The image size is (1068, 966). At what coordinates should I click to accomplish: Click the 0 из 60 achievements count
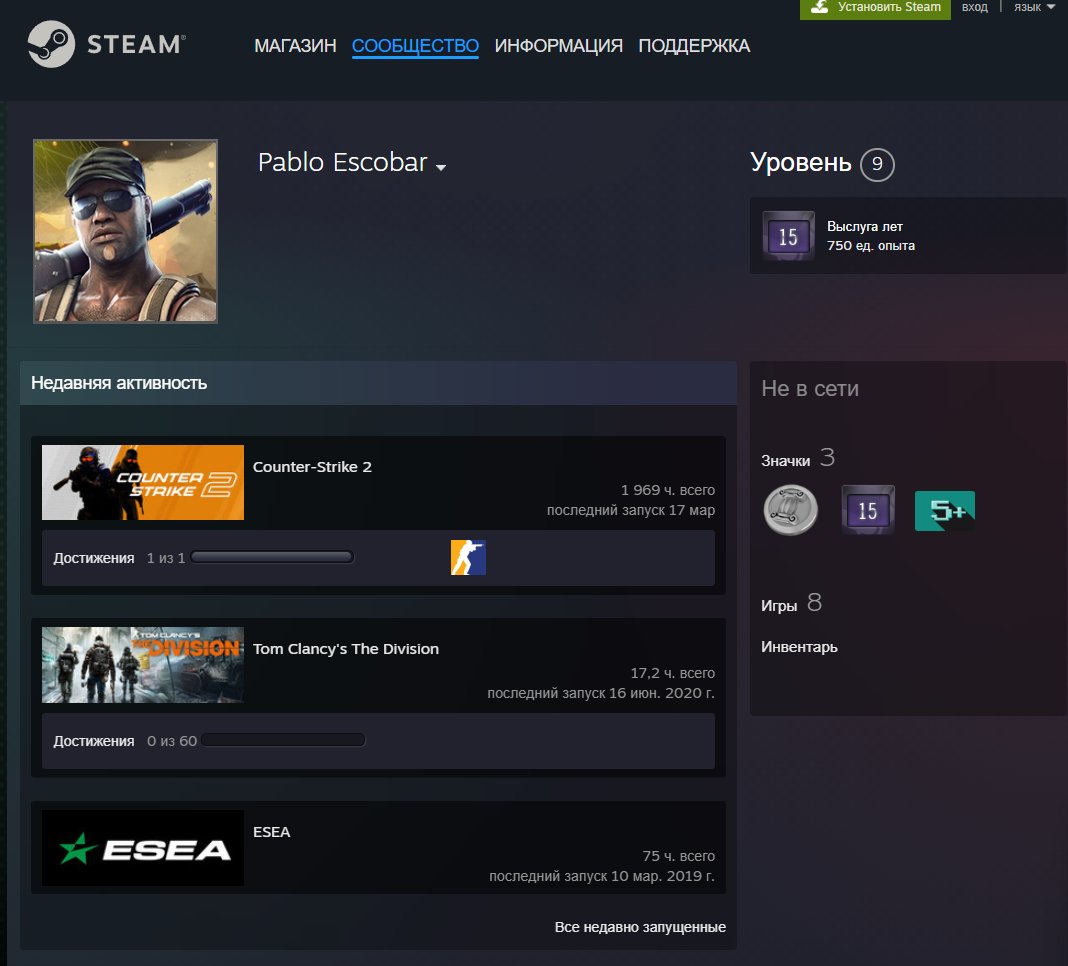tap(172, 741)
